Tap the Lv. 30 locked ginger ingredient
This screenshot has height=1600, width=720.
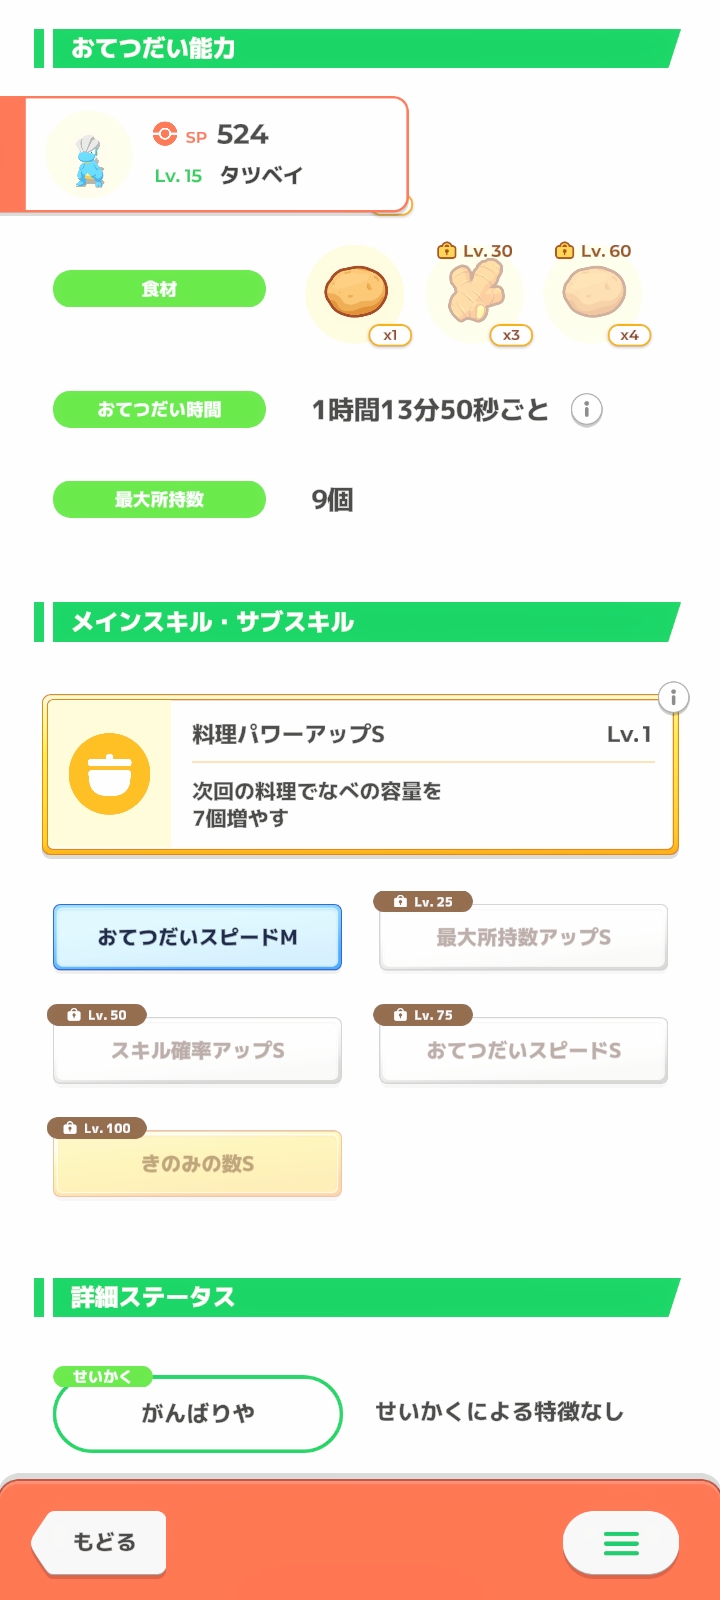click(x=475, y=294)
